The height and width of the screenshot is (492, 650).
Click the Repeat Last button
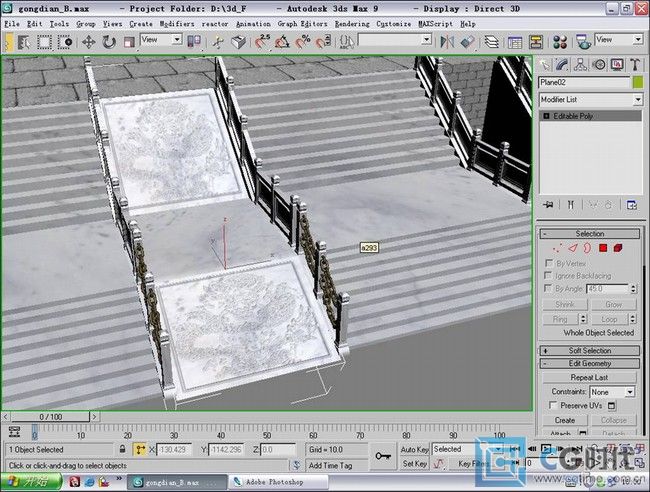pos(589,378)
